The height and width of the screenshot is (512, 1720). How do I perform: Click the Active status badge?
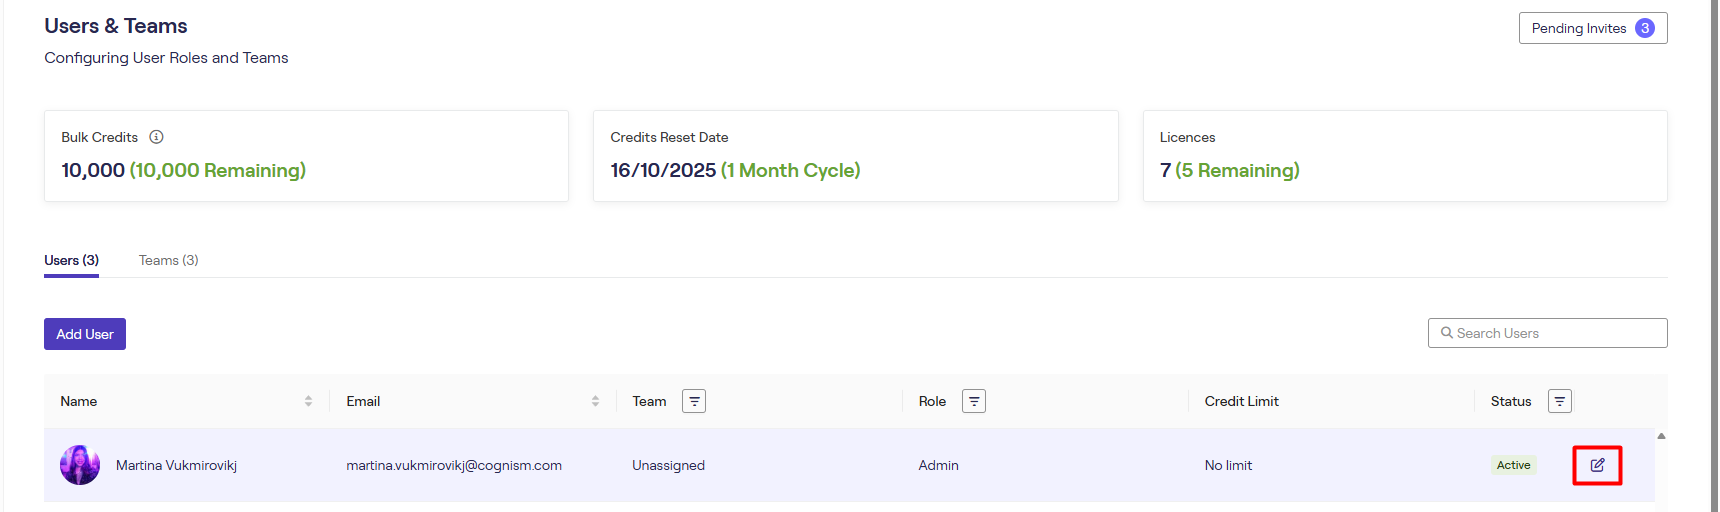point(1513,465)
